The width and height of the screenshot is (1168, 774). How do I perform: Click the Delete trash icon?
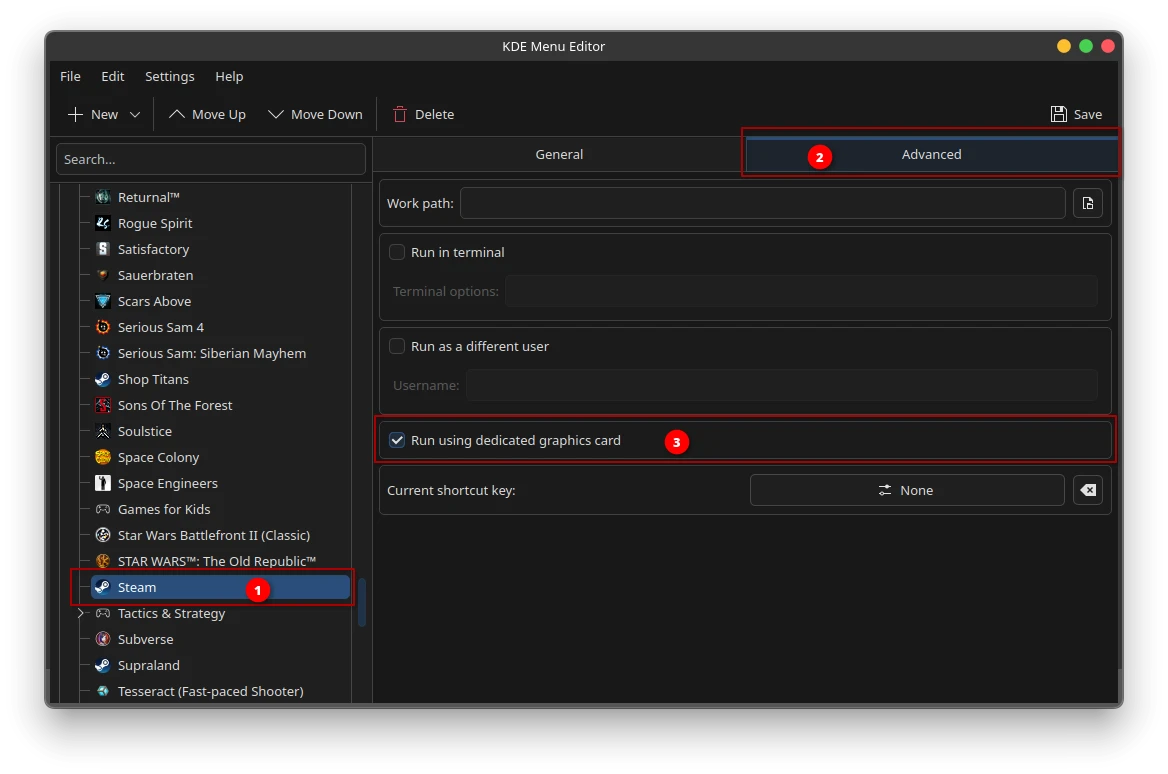pyautogui.click(x=400, y=115)
